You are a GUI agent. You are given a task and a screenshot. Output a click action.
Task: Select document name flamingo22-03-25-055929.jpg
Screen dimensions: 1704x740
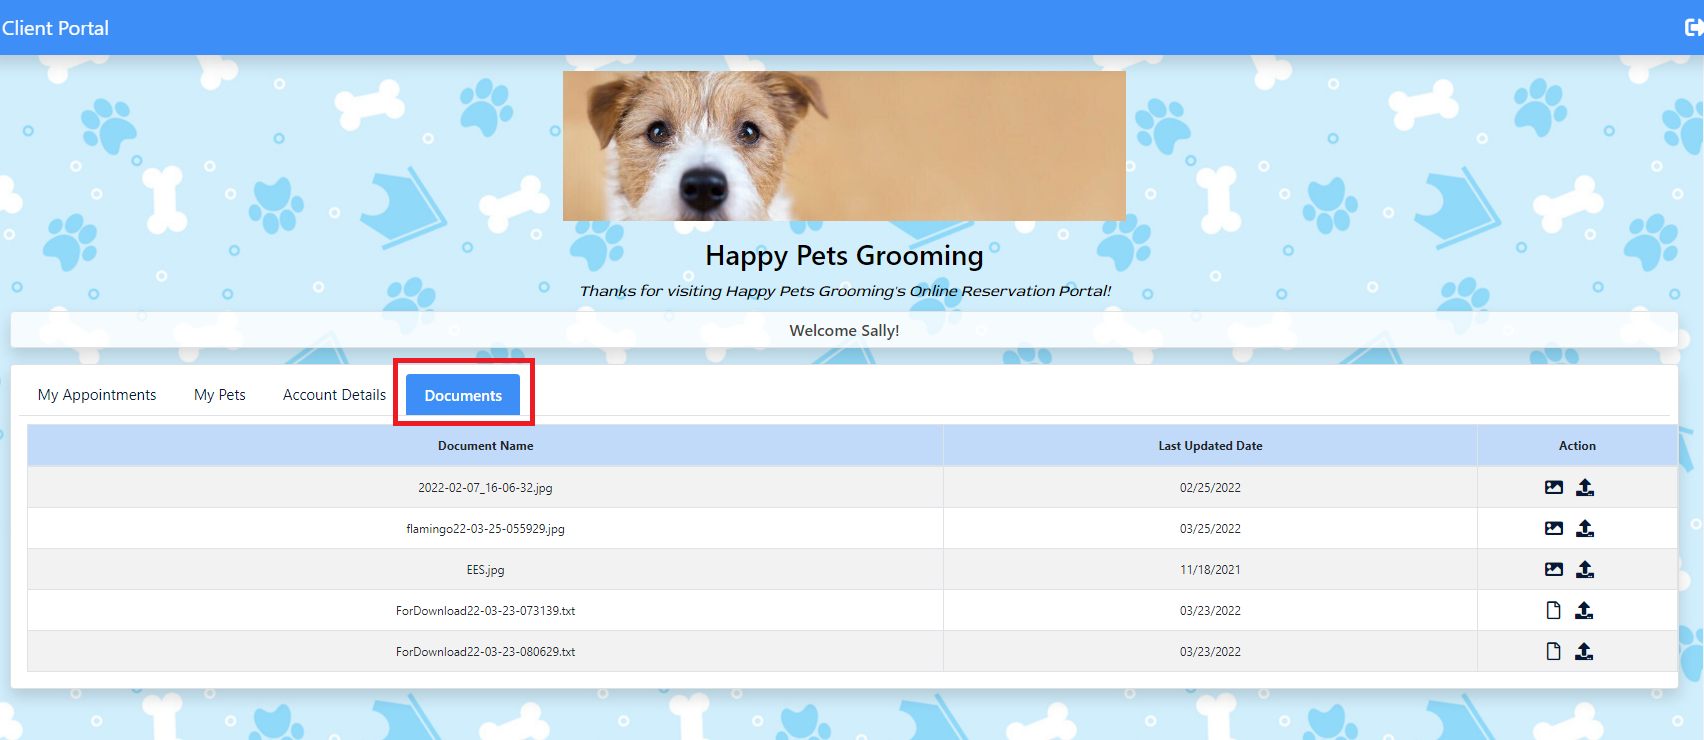[485, 529]
